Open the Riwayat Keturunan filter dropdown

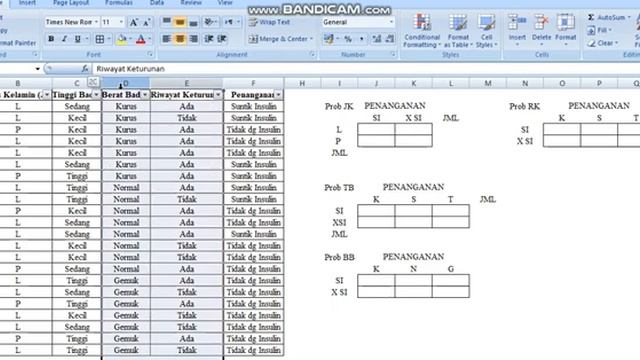coord(218,95)
